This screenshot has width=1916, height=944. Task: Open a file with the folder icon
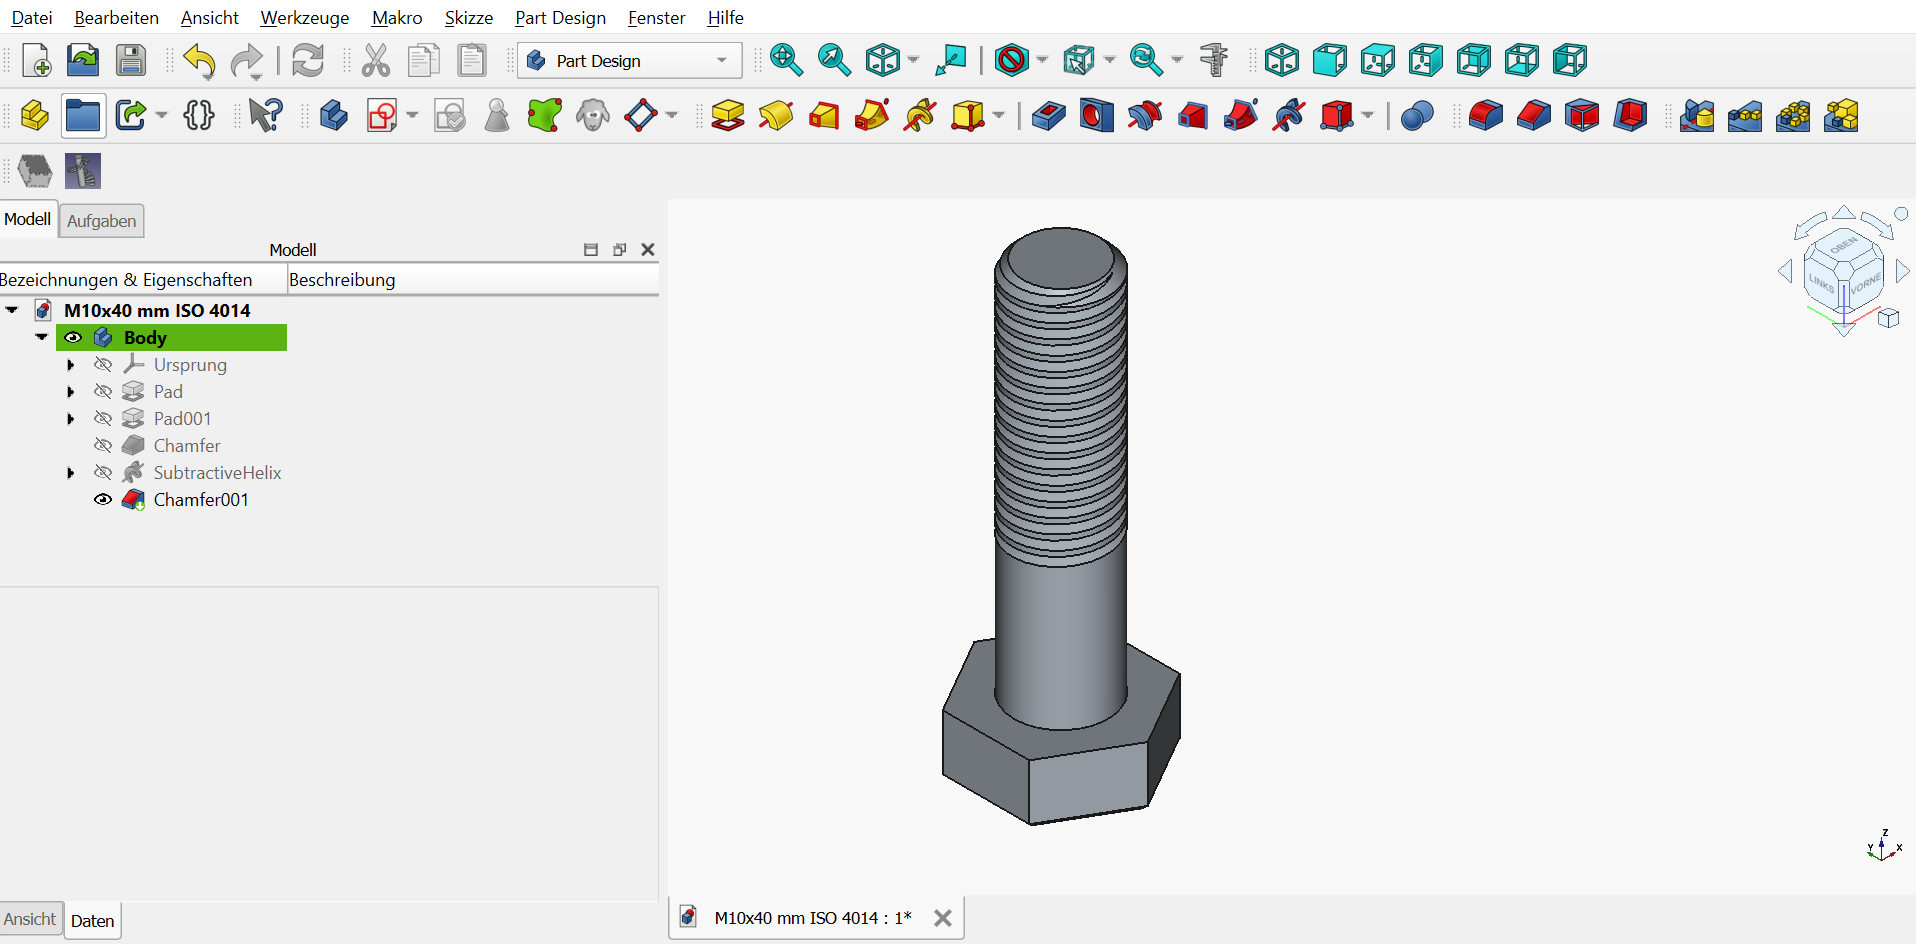point(83,61)
